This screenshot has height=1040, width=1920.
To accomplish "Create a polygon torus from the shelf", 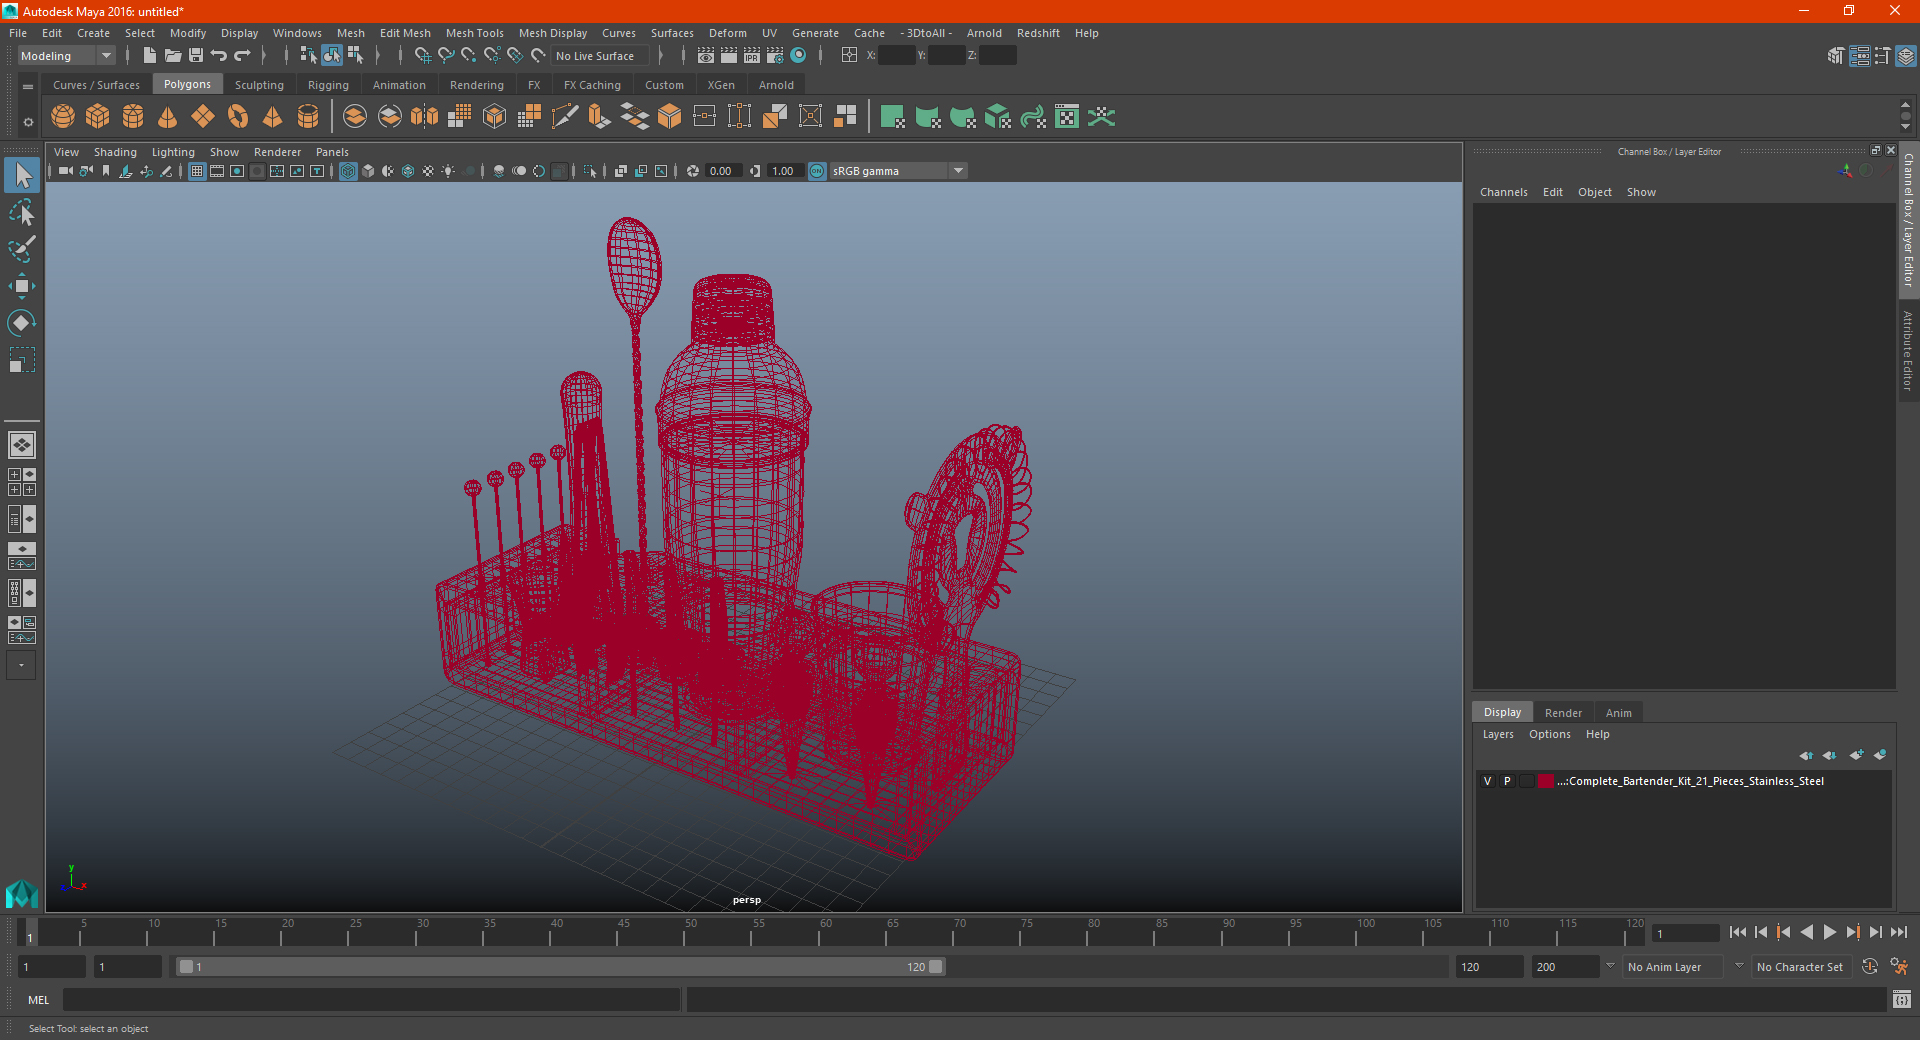I will [238, 117].
